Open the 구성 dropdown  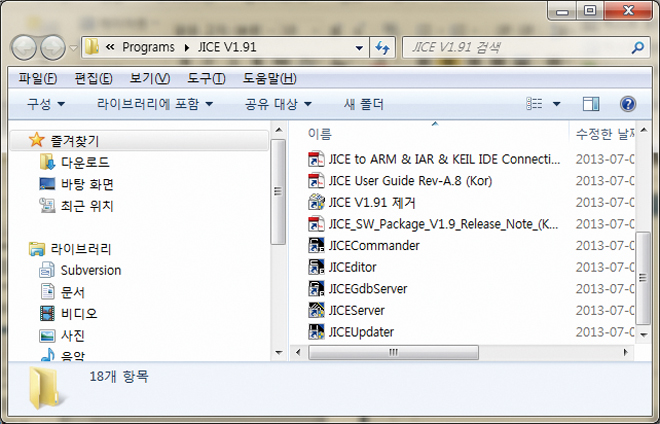pos(46,104)
